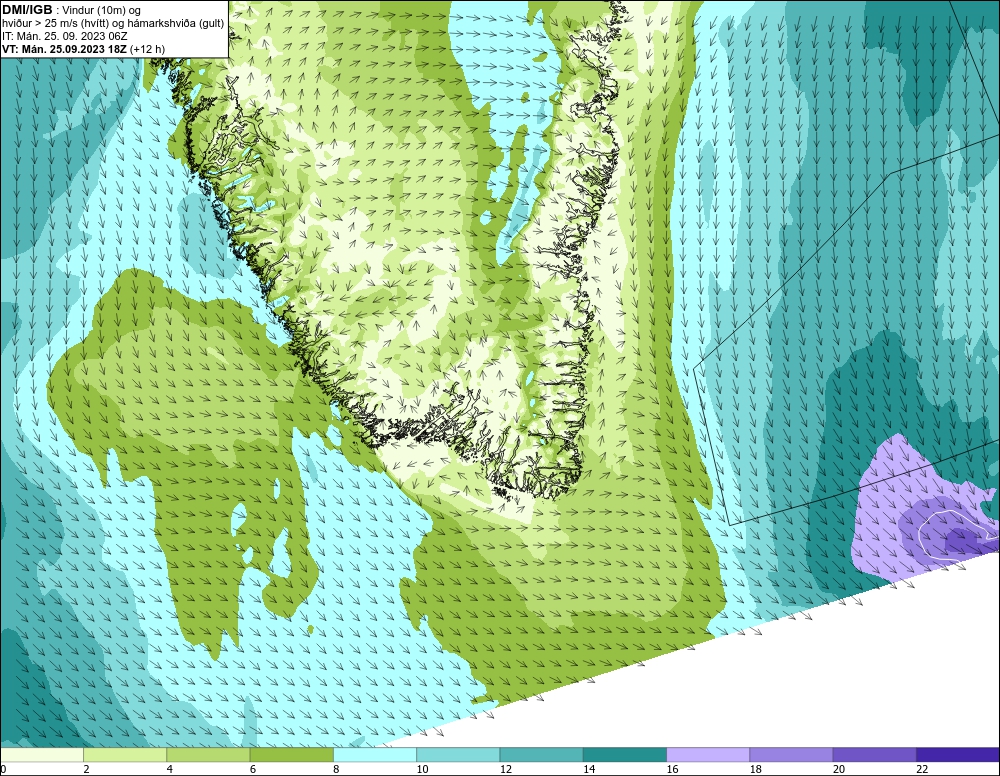1000x776 pixels.
Task: Click the dark purple legend swatch above 22
Action: (x=958, y=755)
